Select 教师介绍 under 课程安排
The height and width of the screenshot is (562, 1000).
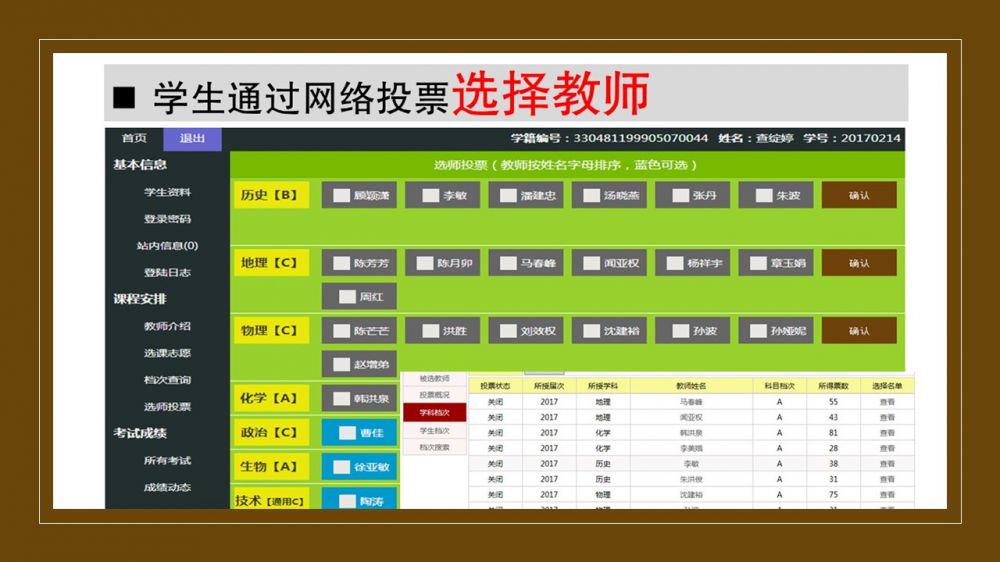[x=167, y=326]
